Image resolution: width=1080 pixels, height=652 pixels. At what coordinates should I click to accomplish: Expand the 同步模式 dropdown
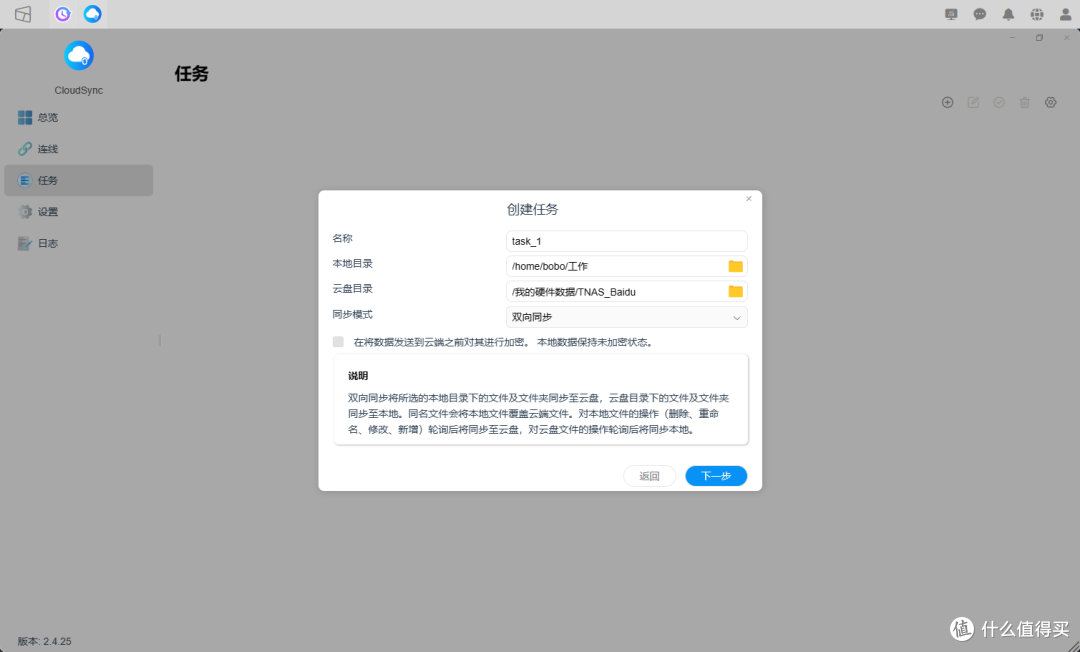(x=627, y=317)
